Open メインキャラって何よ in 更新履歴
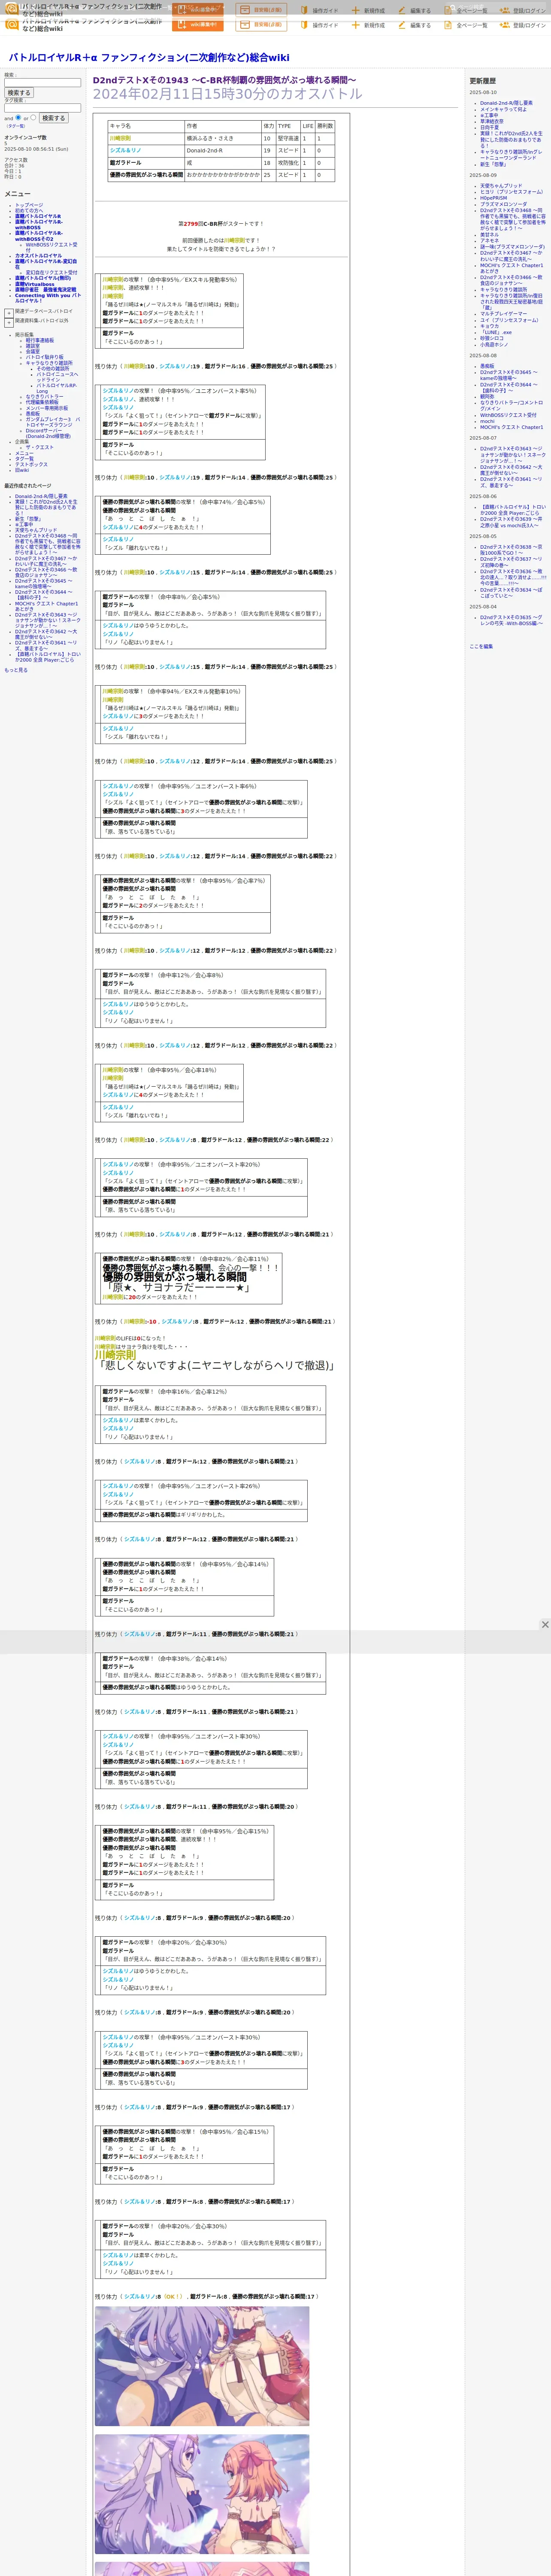The width and height of the screenshot is (551, 2576). point(503,109)
